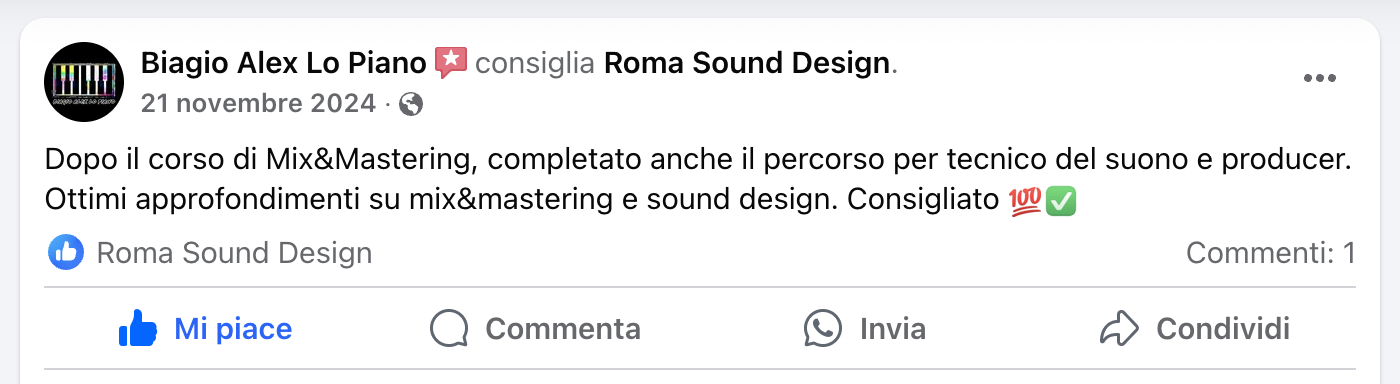The image size is (1400, 384).
Task: Click the WhatsApp Invia icon
Action: [823, 328]
